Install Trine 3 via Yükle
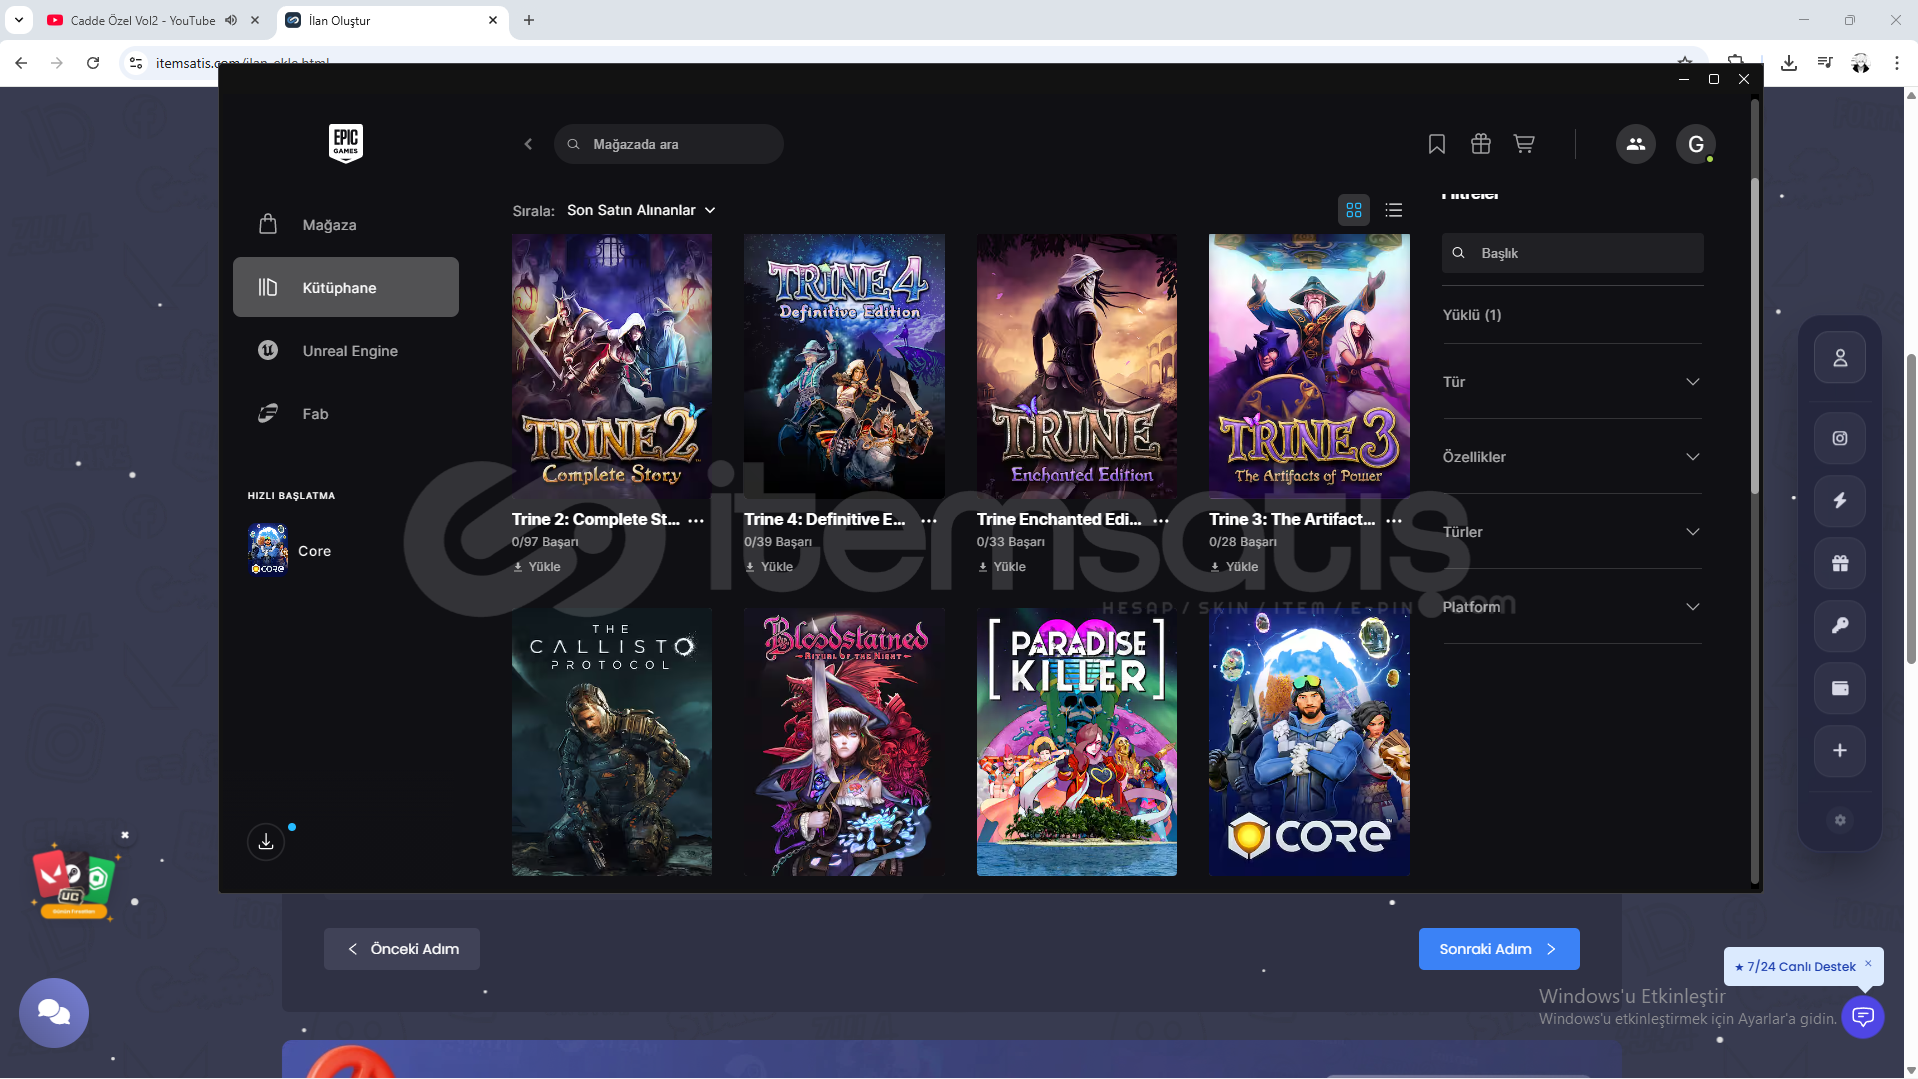This screenshot has height=1079, width=1918. [1234, 567]
